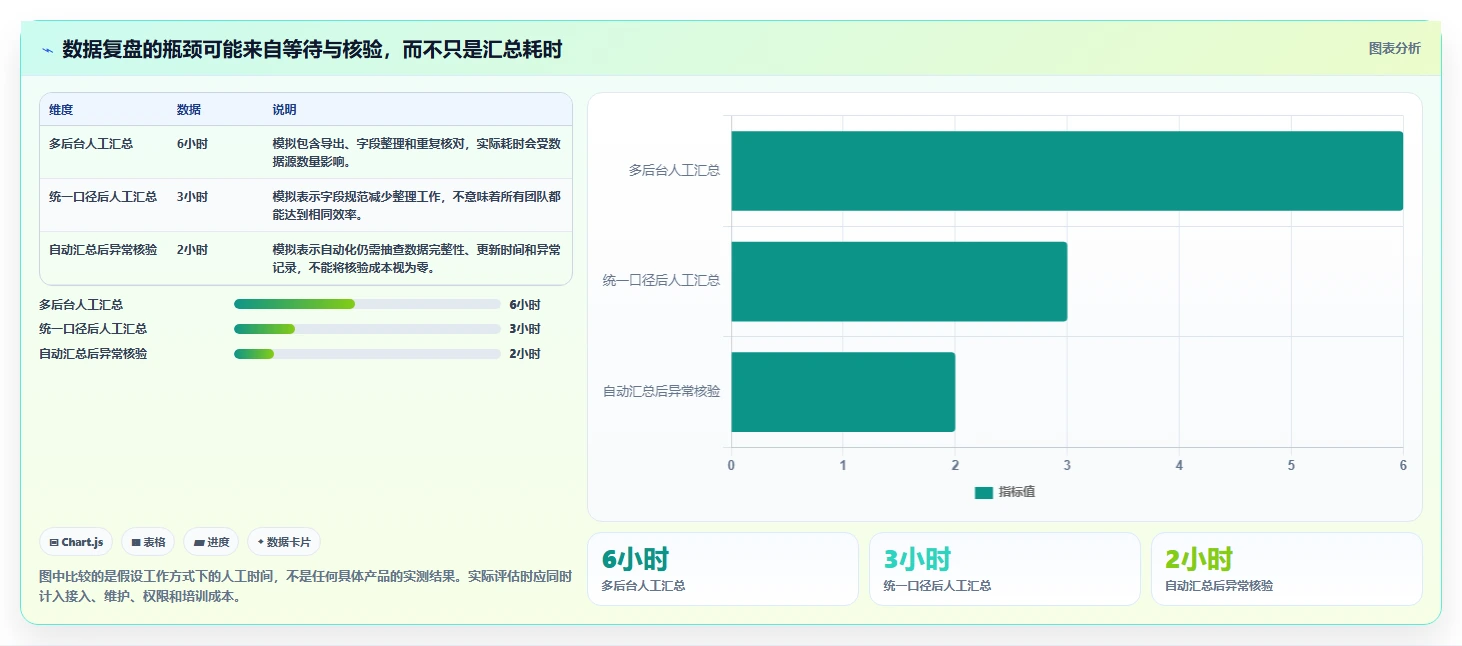Click x-axis tick value 0
This screenshot has width=1462, height=646.
point(731,466)
